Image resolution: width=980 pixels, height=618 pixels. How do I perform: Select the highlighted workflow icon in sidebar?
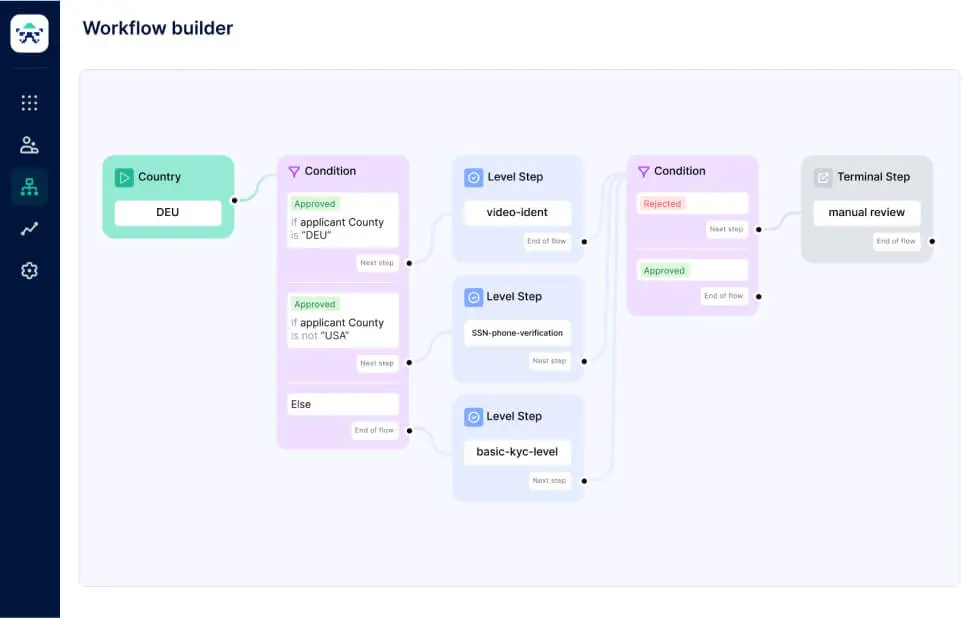pyautogui.click(x=29, y=186)
